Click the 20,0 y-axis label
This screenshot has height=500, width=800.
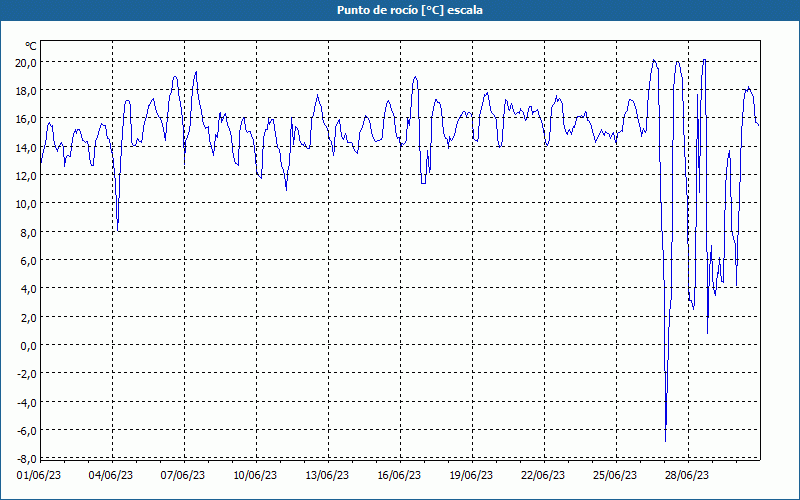point(27,62)
